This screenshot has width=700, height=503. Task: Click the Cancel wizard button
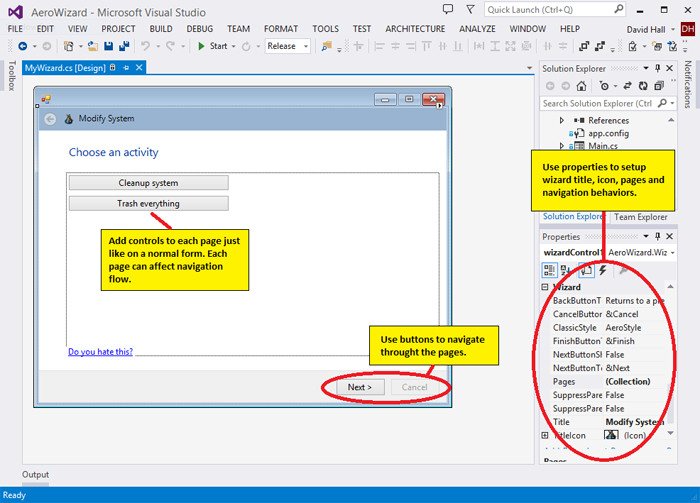pyautogui.click(x=414, y=387)
